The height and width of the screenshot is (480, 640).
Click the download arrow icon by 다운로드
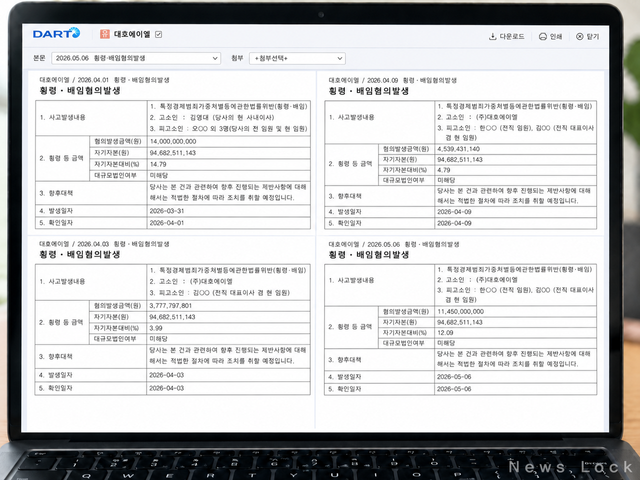[493, 36]
